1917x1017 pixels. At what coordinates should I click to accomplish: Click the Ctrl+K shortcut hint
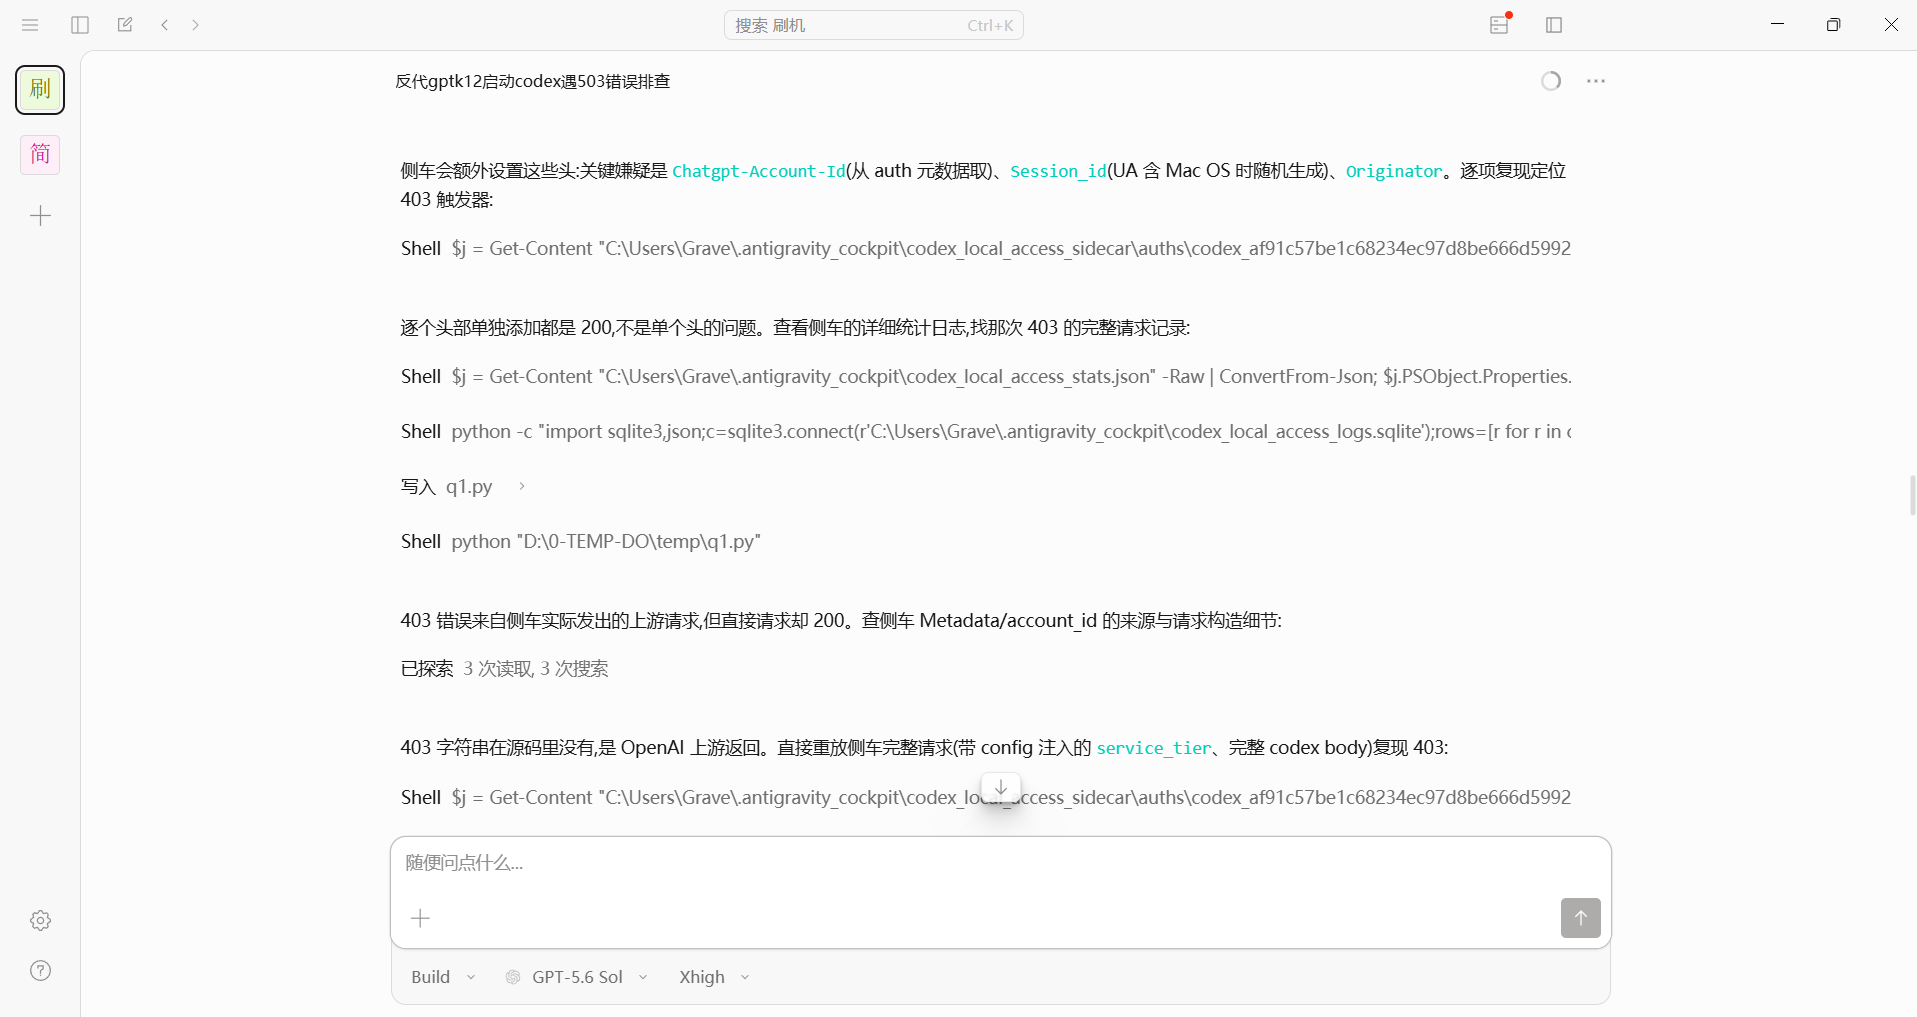click(990, 26)
